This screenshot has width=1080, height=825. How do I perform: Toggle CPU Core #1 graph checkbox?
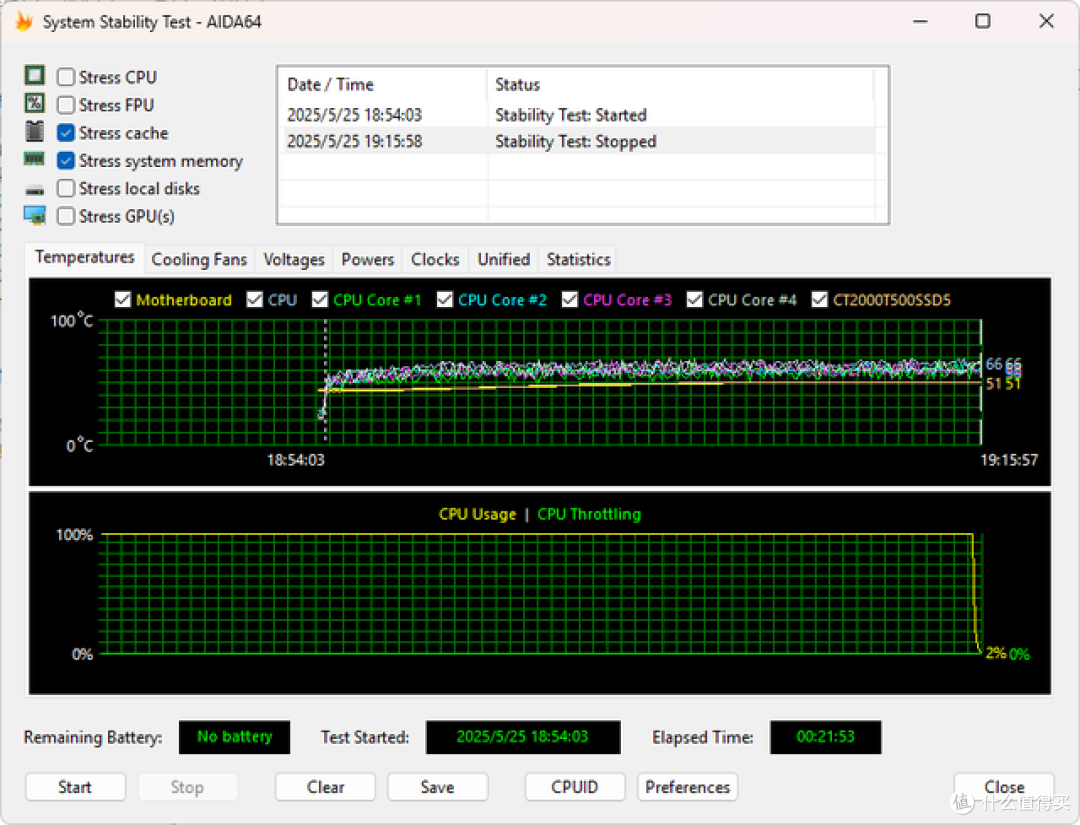pos(320,300)
